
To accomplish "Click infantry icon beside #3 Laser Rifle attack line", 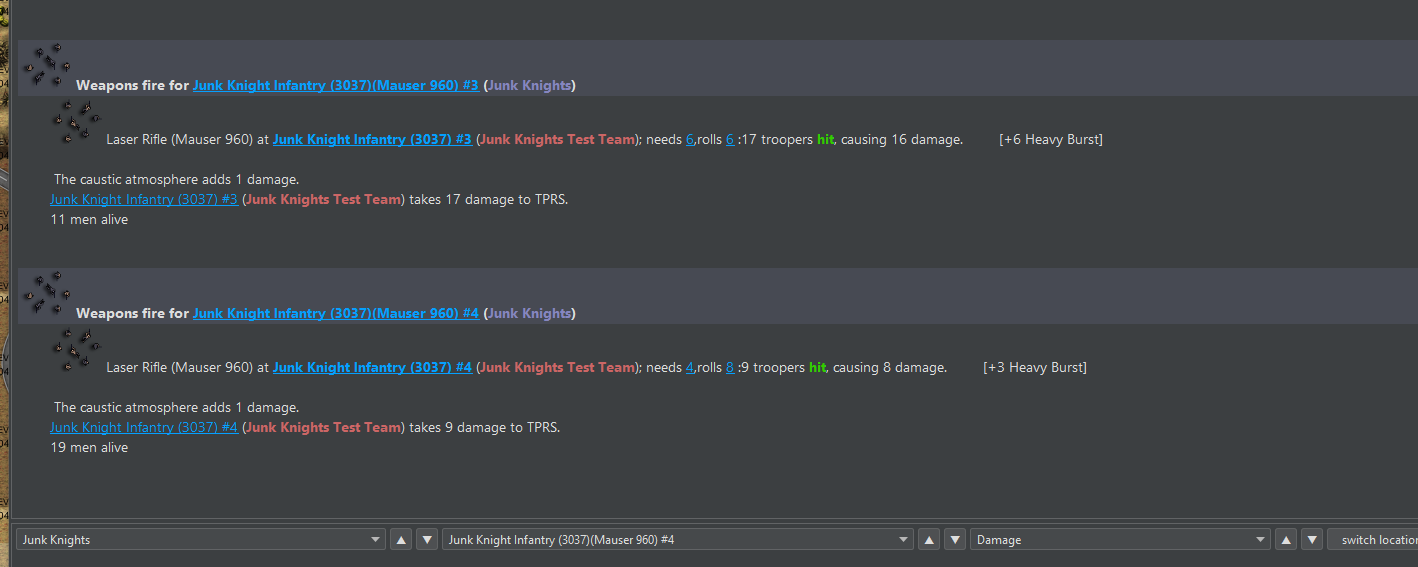I will [77, 122].
